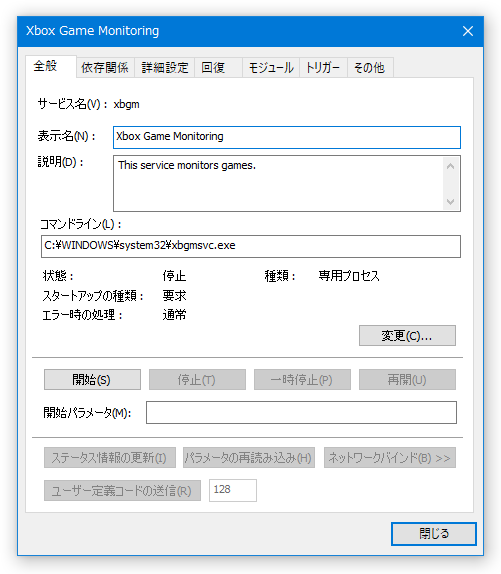Click the コマンドライン path field

(251, 246)
